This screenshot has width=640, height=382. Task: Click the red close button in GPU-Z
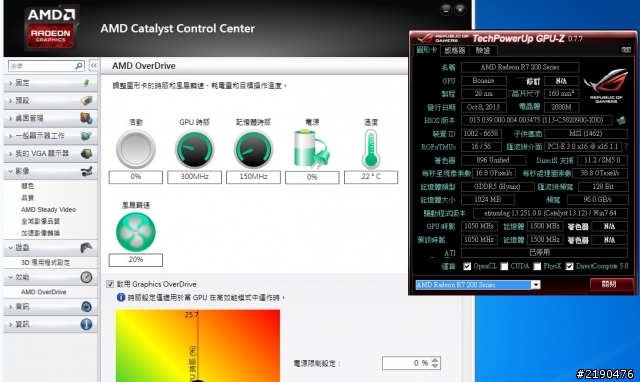pos(611,284)
